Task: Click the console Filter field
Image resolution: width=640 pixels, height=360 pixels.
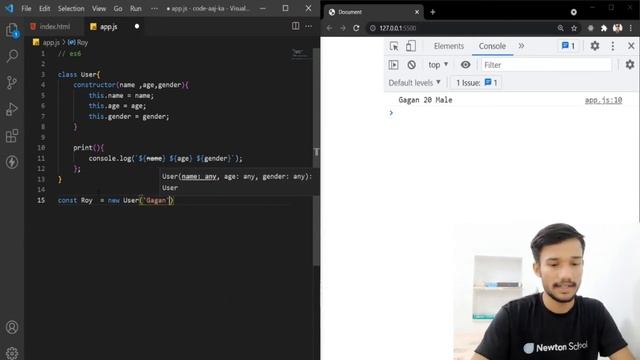Action: [x=546, y=65]
